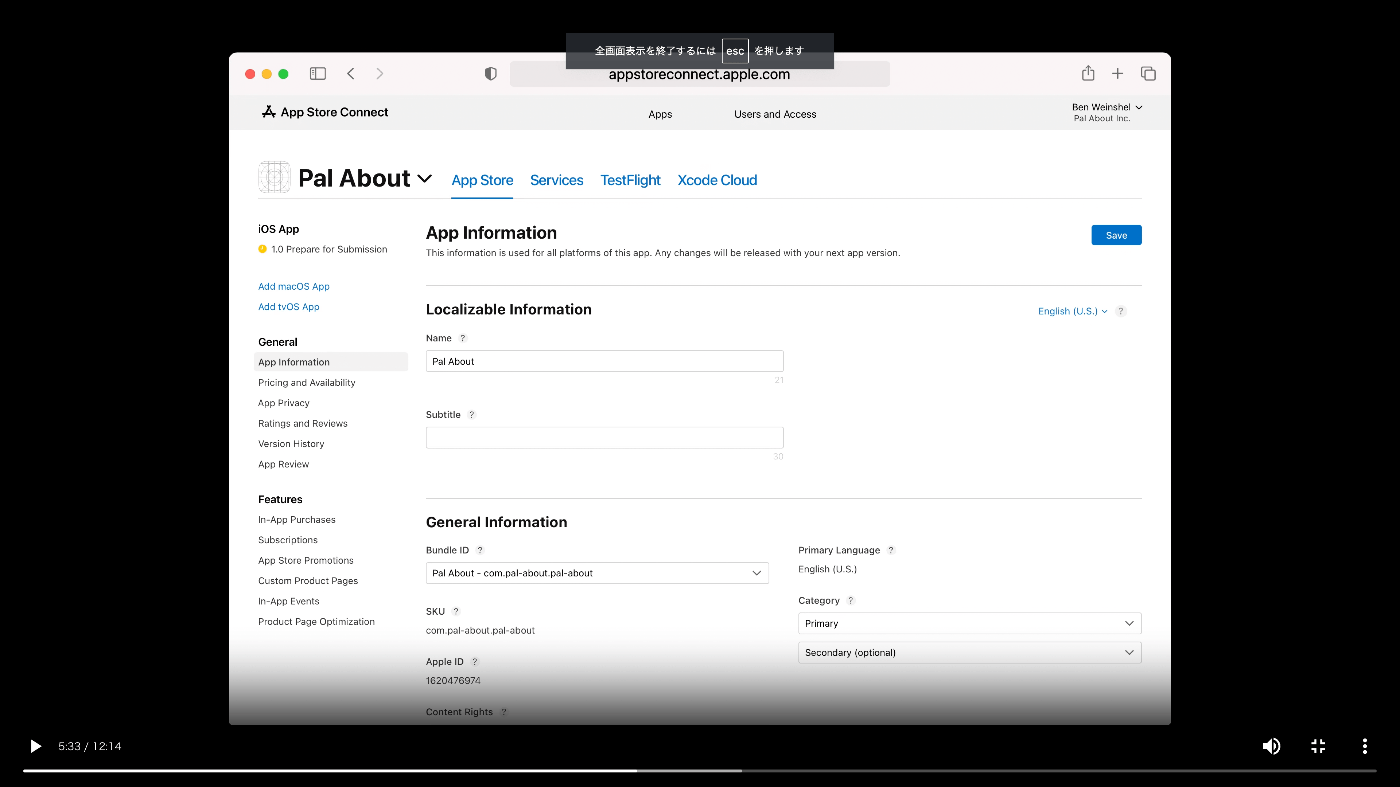Click the SKU value com.pal-about.pal-about
The width and height of the screenshot is (1400, 787).
point(480,631)
